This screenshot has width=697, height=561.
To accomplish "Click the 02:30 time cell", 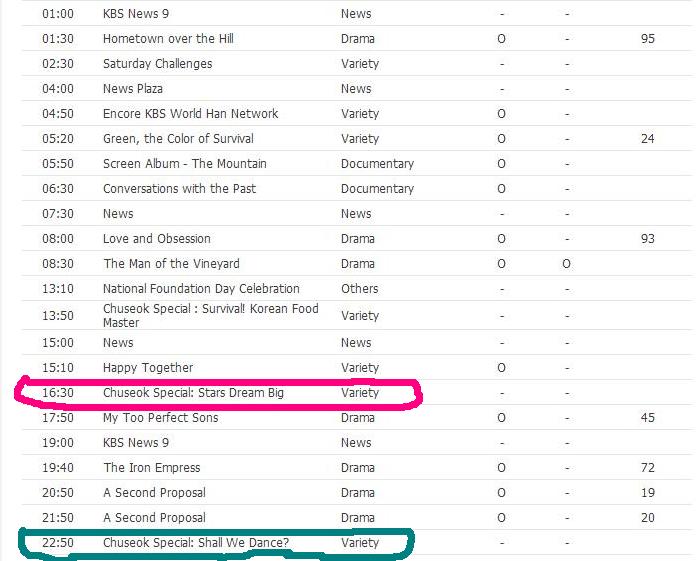I will (58, 64).
